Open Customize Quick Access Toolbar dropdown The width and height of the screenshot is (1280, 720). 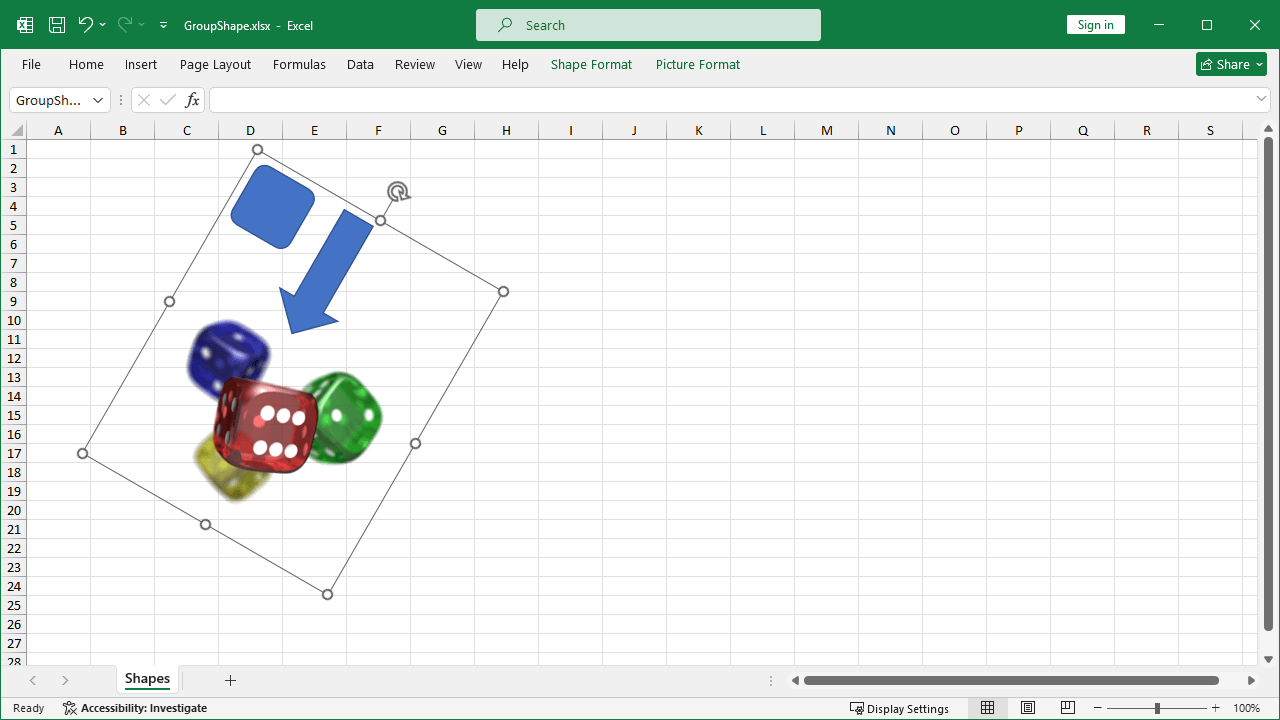pyautogui.click(x=164, y=25)
